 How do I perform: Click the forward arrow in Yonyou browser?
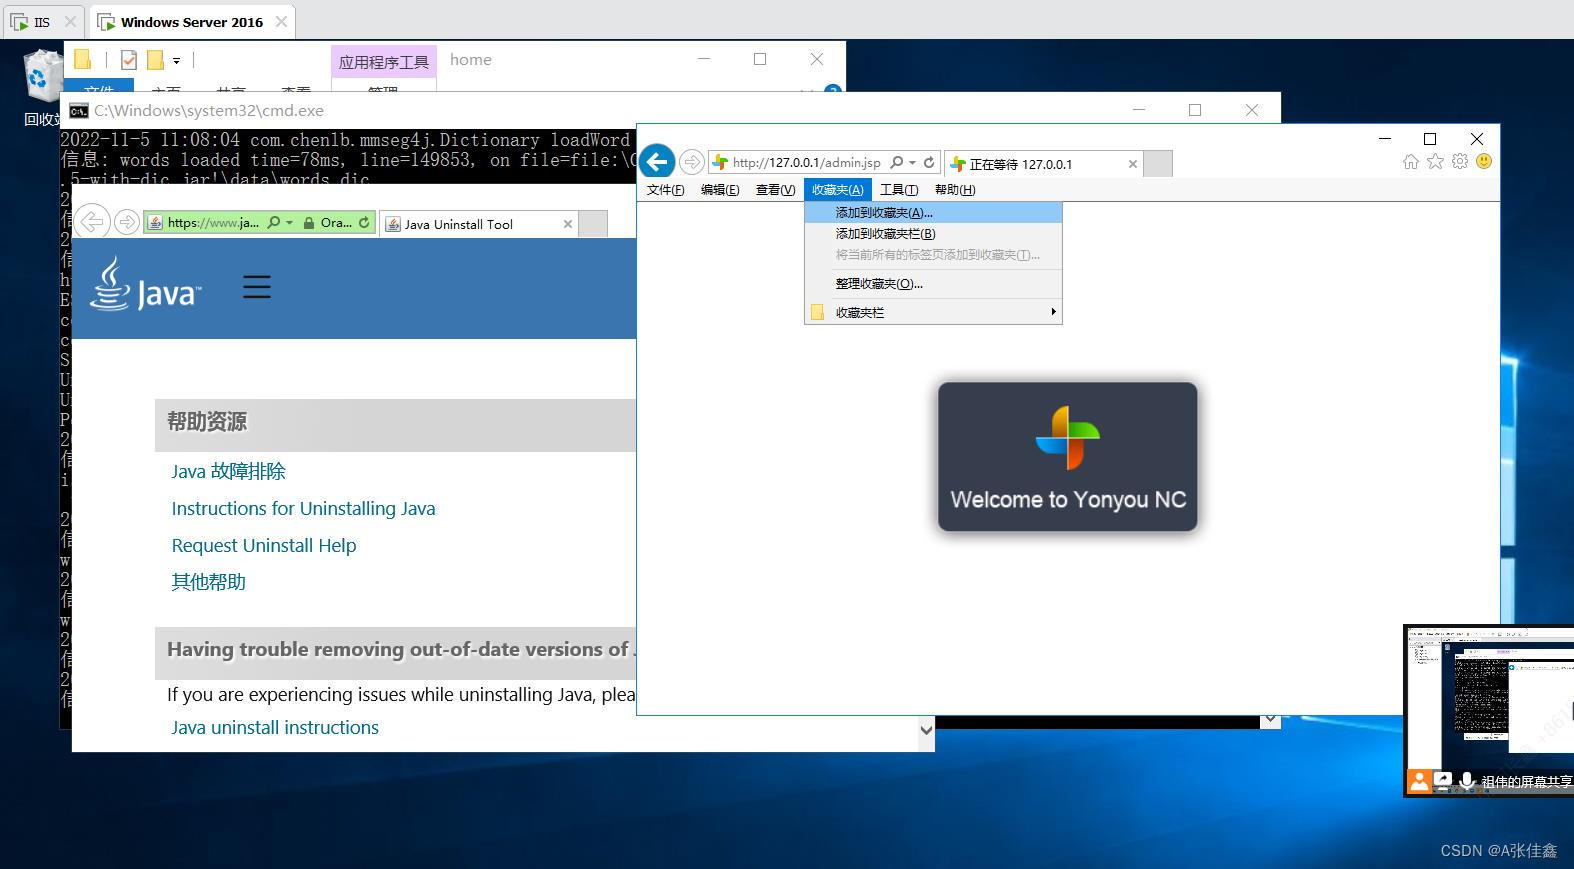pos(691,162)
